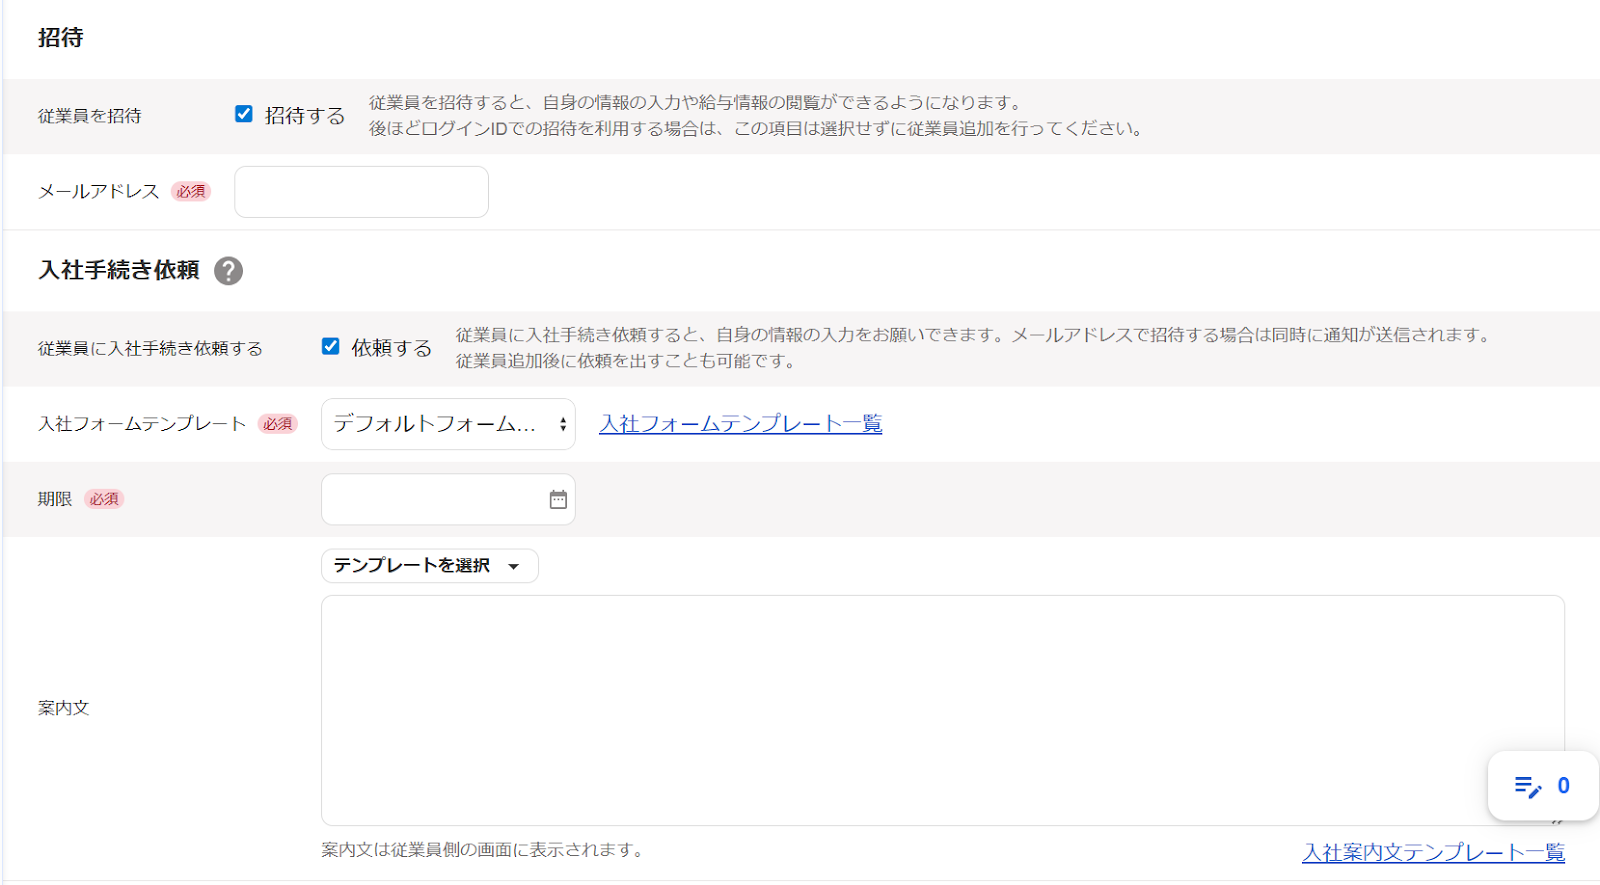The image size is (1600, 885).
Task: Click the 従業員を招待 row label
Action: [x=90, y=116]
